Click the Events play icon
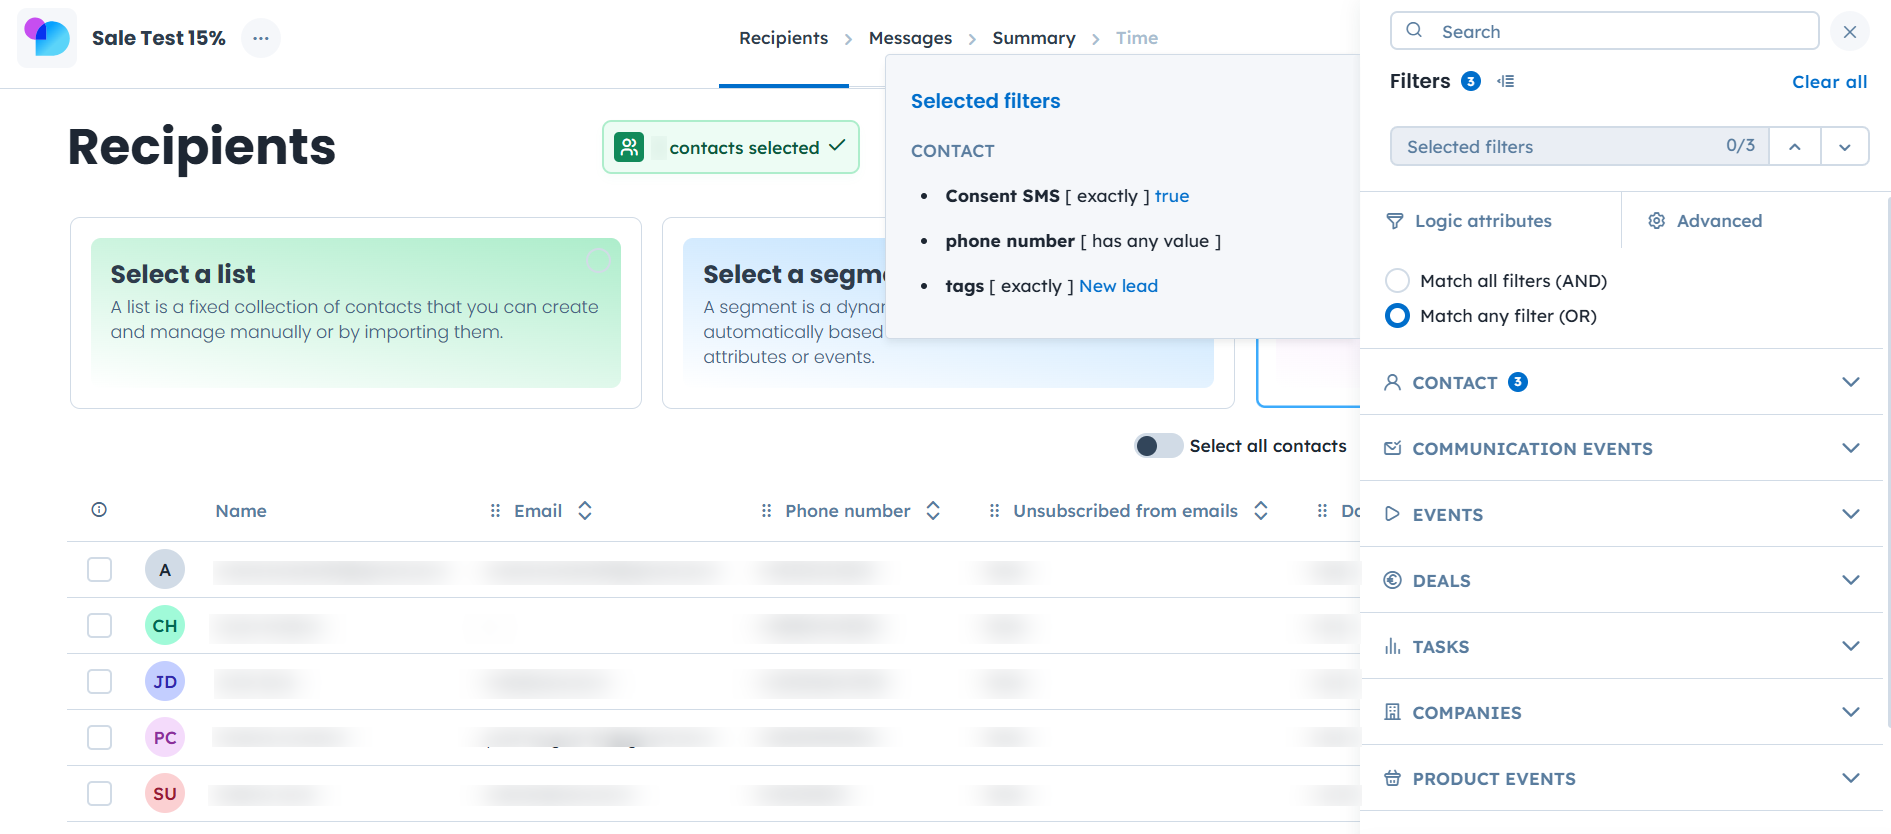Viewport: 1891px width, 834px height. point(1392,514)
